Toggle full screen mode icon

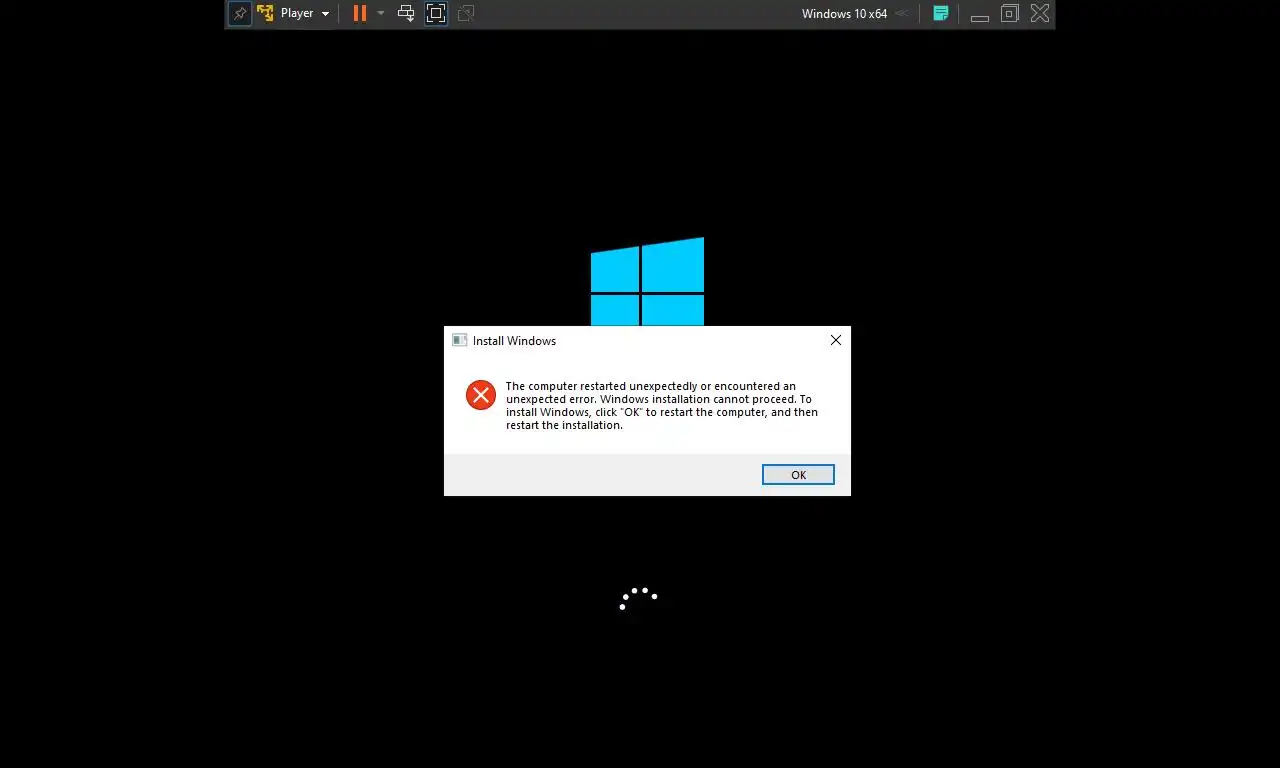tap(436, 14)
